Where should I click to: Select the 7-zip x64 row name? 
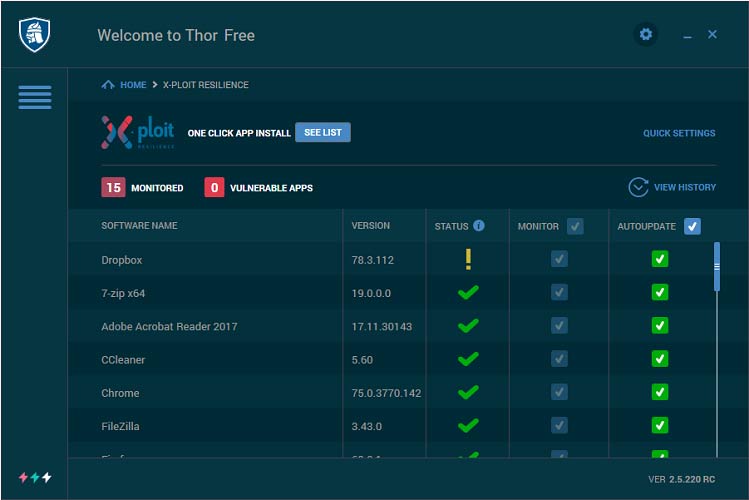(123, 293)
